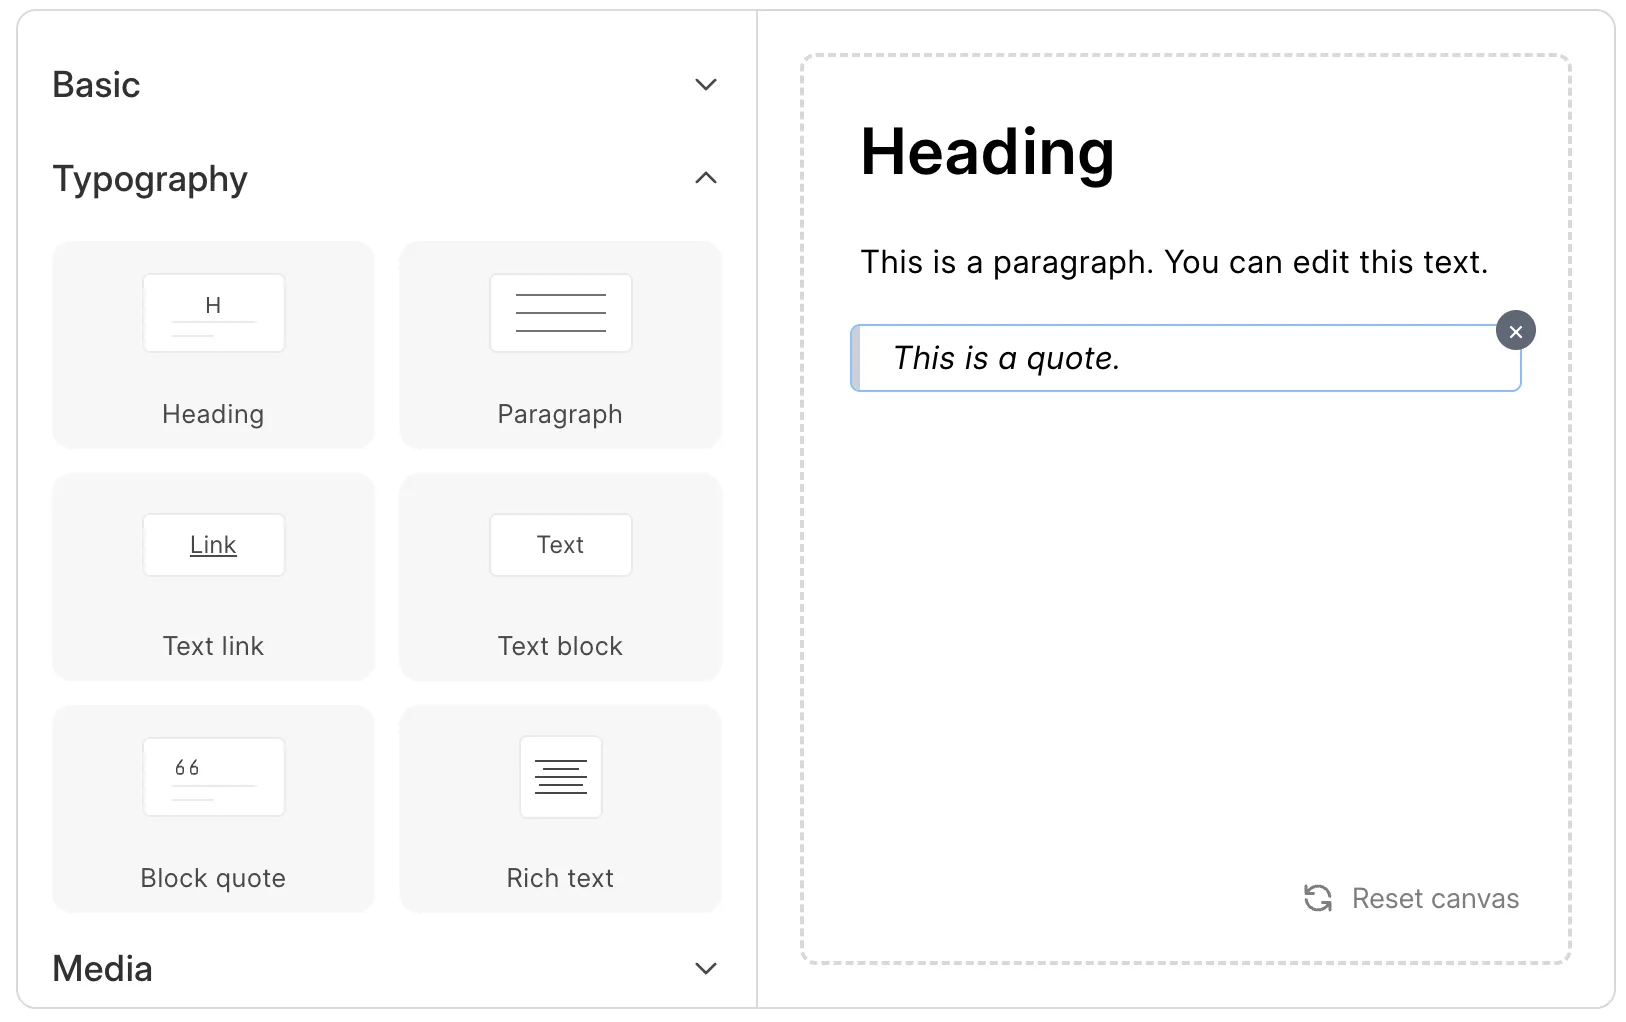Click the Heading element icon
Viewport: 1626px width, 1022px height.
pos(213,313)
